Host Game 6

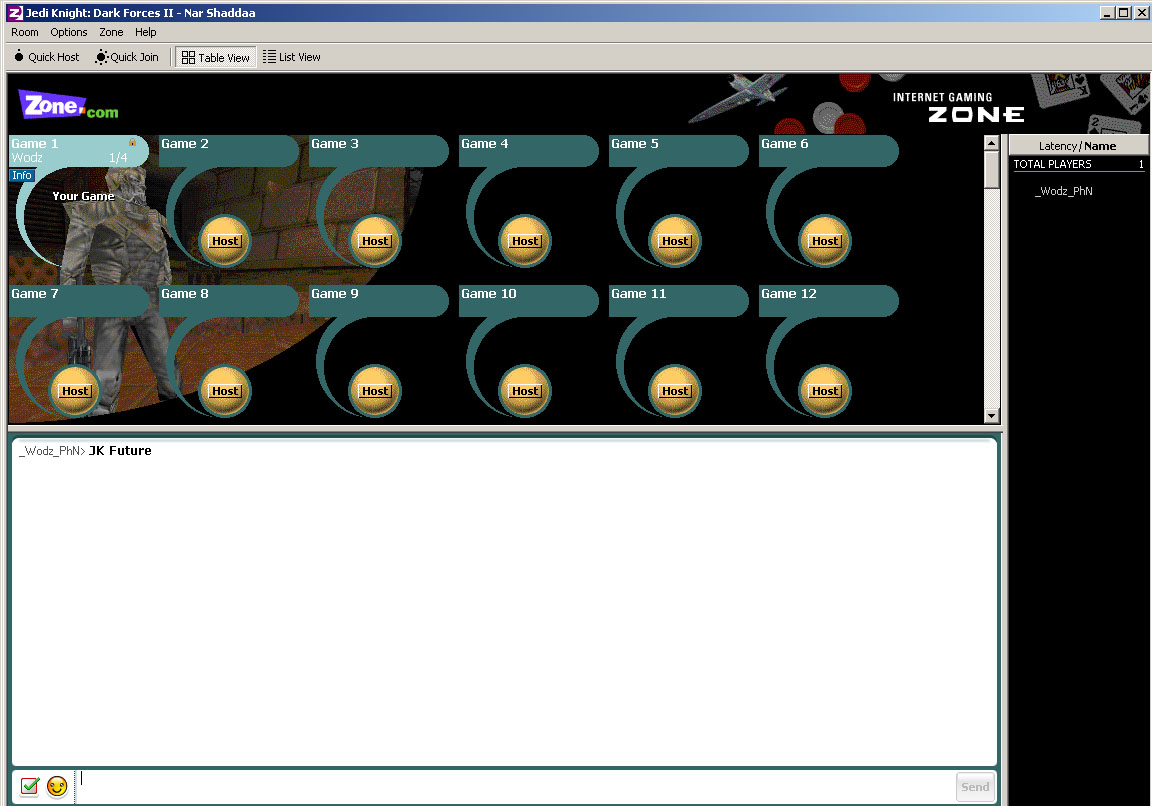824,241
